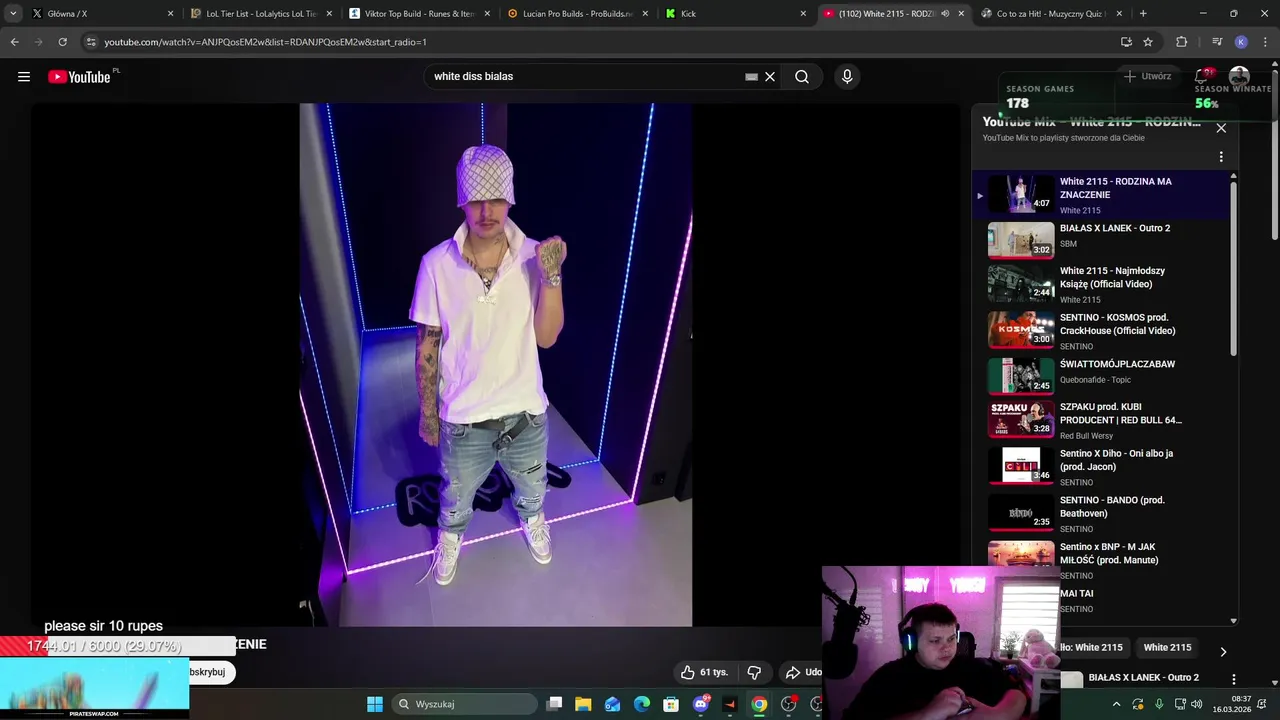This screenshot has width=1280, height=720.
Task: Bookmark this page with the star icon
Action: 1148,42
